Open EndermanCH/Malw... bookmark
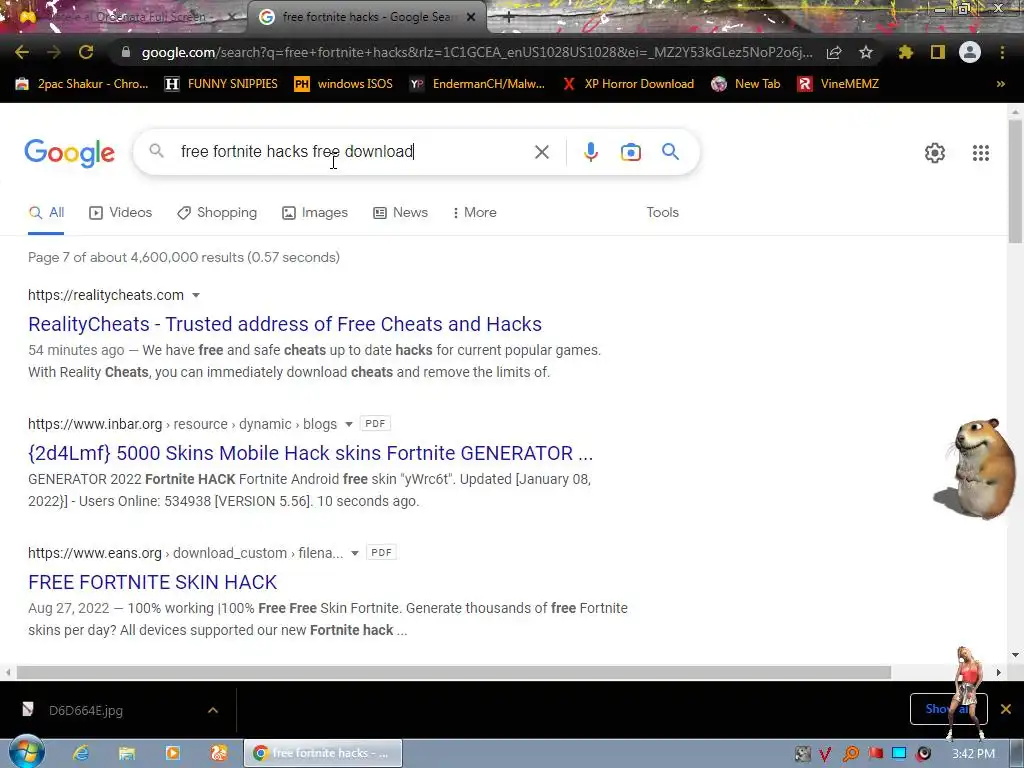Image resolution: width=1024 pixels, height=768 pixels. click(x=477, y=84)
